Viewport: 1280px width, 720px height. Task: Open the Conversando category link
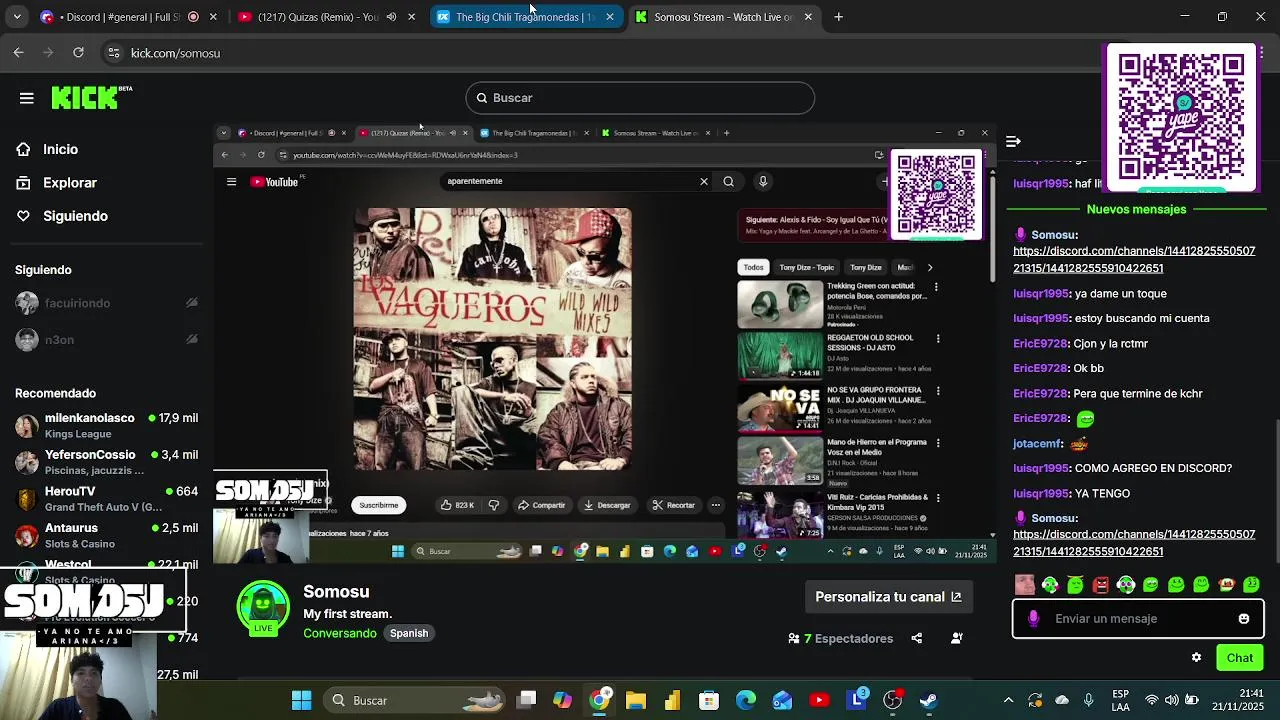tap(340, 633)
